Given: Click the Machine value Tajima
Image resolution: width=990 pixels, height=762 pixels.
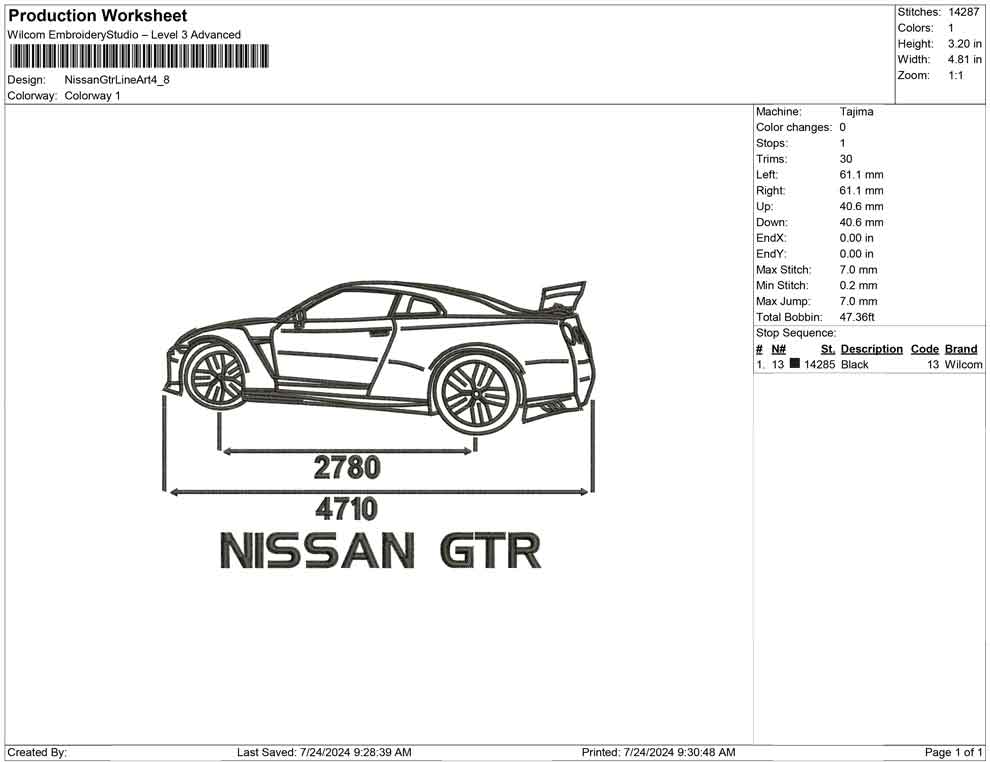Looking at the screenshot, I should pyautogui.click(x=856, y=111).
